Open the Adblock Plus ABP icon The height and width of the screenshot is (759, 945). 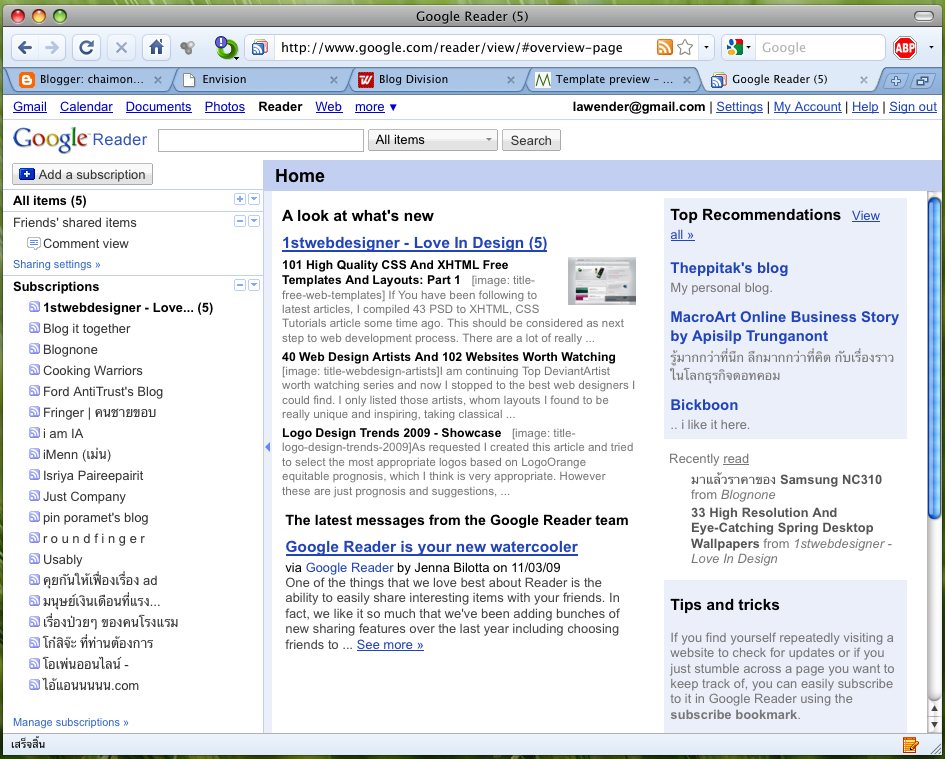[x=905, y=48]
